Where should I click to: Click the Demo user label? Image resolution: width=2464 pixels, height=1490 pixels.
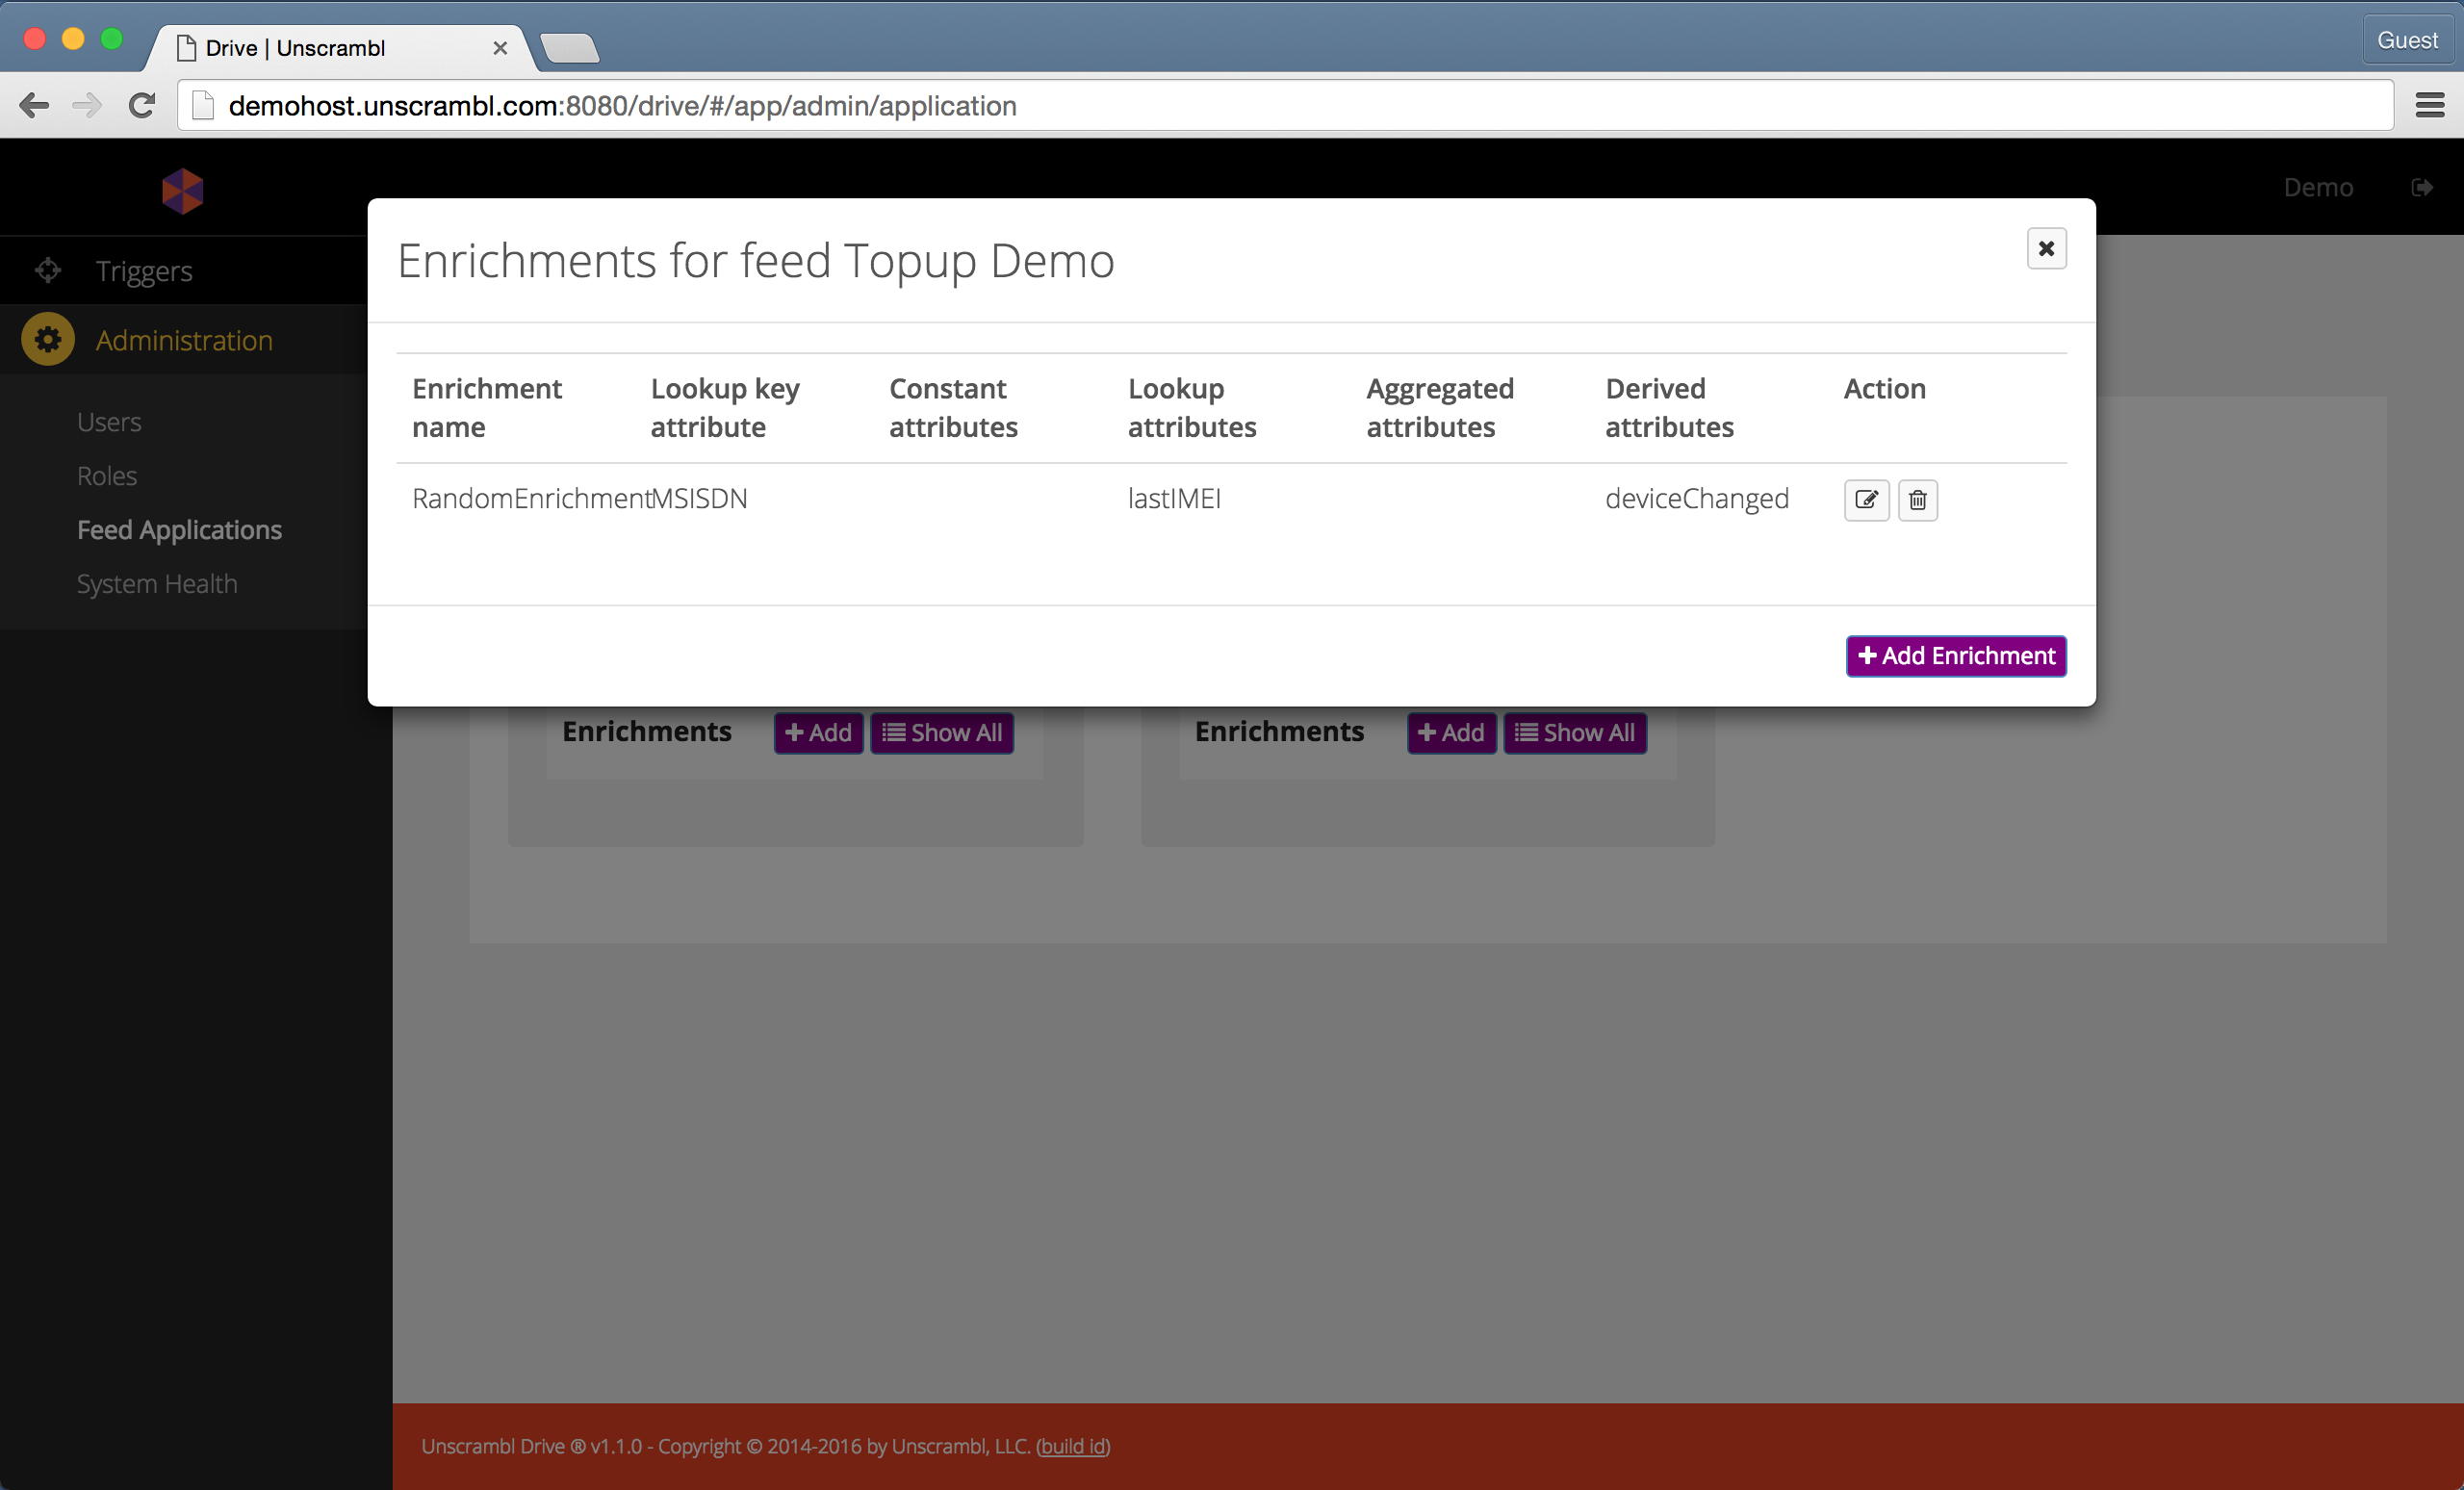(2318, 187)
